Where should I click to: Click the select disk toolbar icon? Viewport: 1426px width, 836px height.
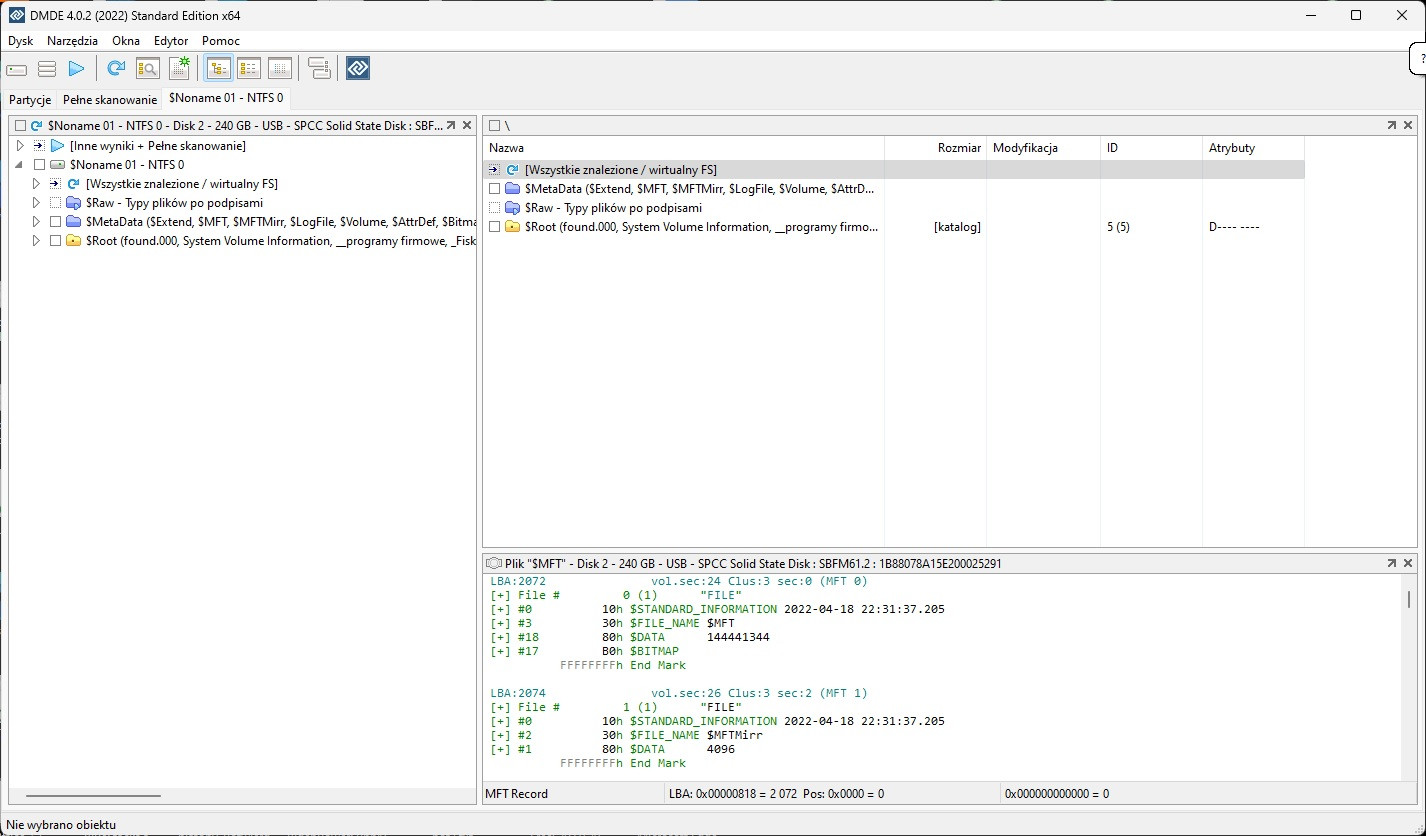click(17, 69)
